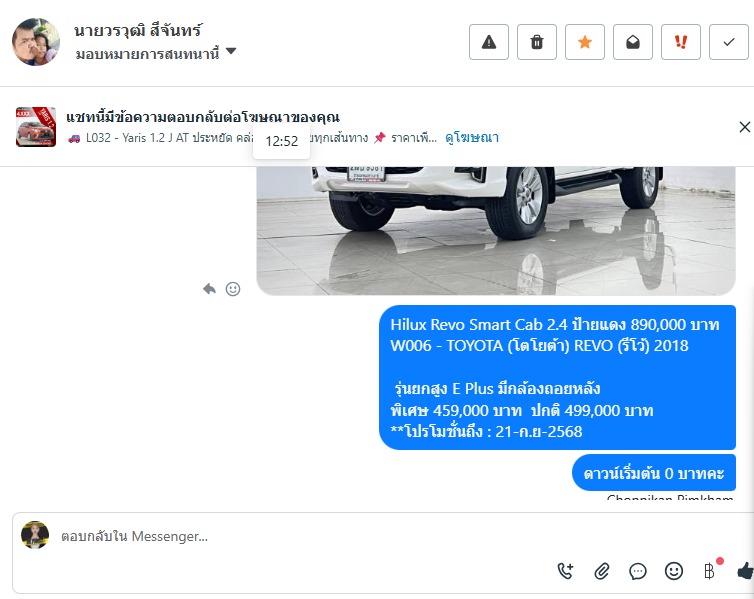Expand the assign conversation dropdown arrow
Screen dimensions: 754x599
click(x=231, y=51)
